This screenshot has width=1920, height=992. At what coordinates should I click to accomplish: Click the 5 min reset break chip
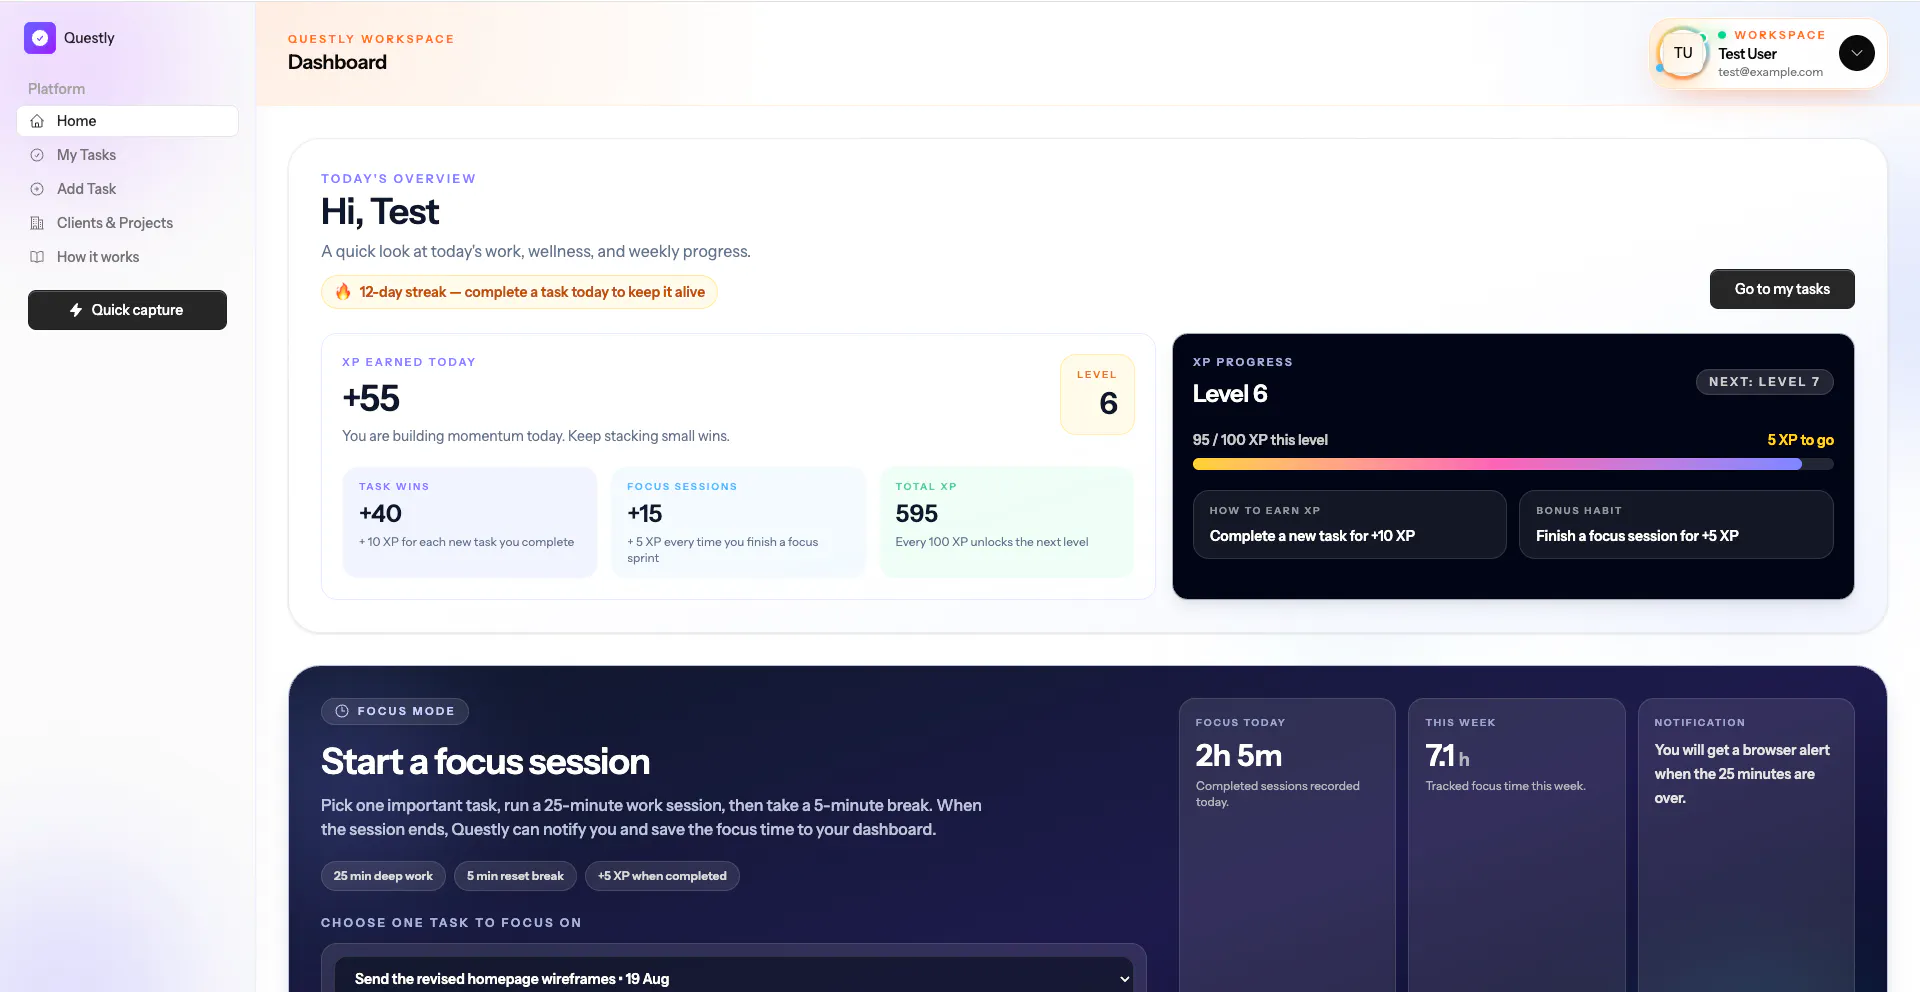pyautogui.click(x=515, y=876)
